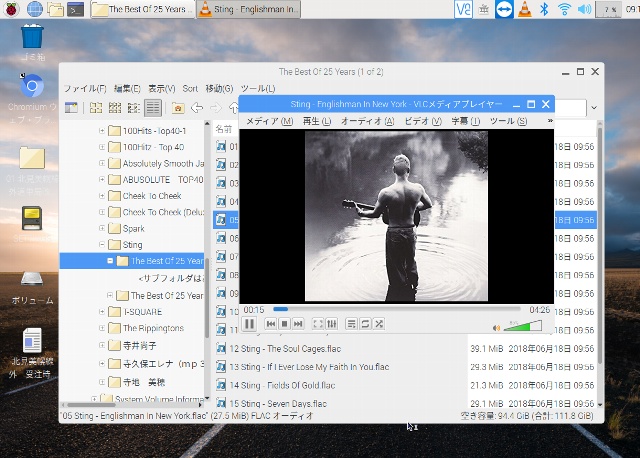This screenshot has width=640, height=458.
Task: Skip to next track in VLC
Action: point(298,324)
